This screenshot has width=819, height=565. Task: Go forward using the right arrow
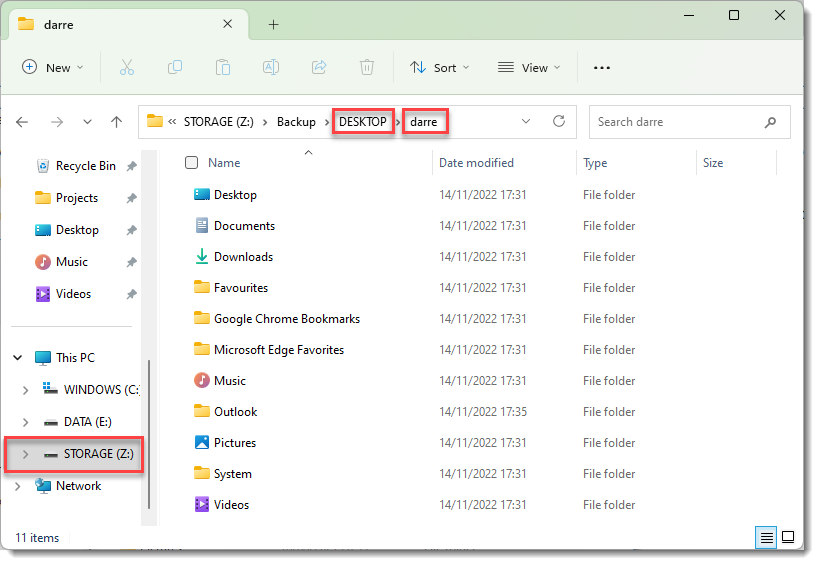tap(56, 122)
